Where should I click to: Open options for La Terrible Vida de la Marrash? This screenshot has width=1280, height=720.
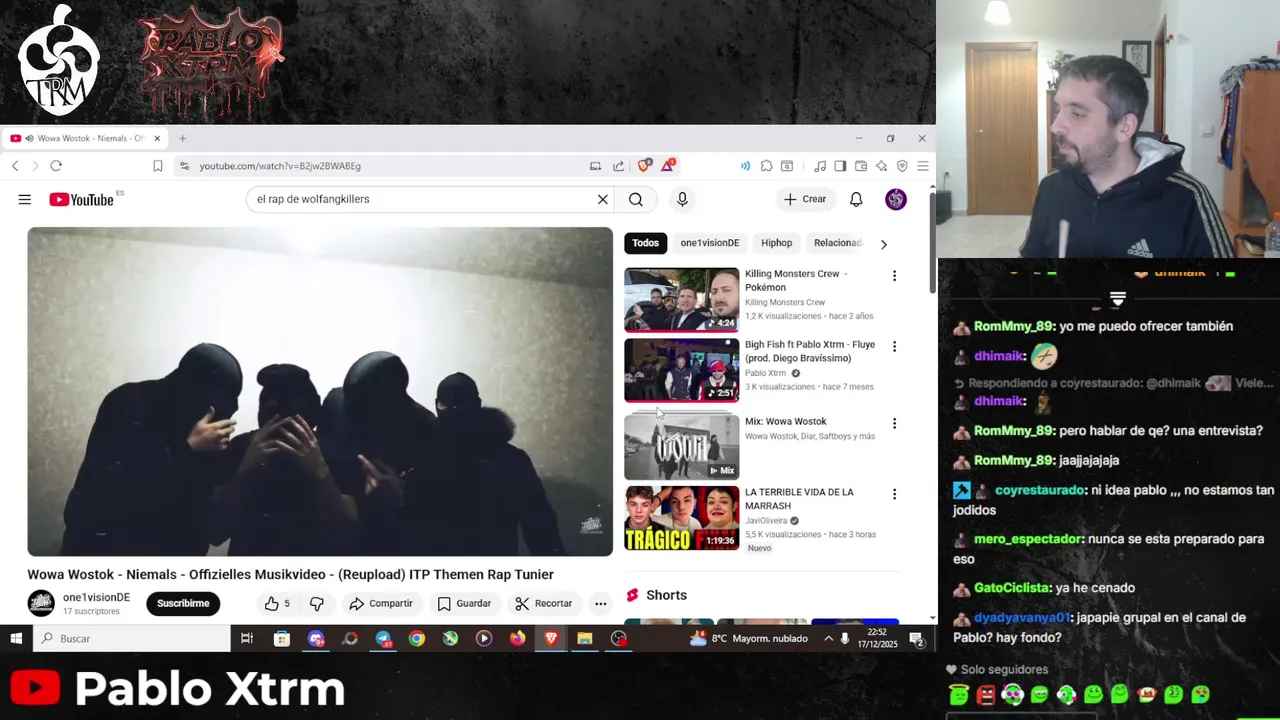(x=894, y=494)
